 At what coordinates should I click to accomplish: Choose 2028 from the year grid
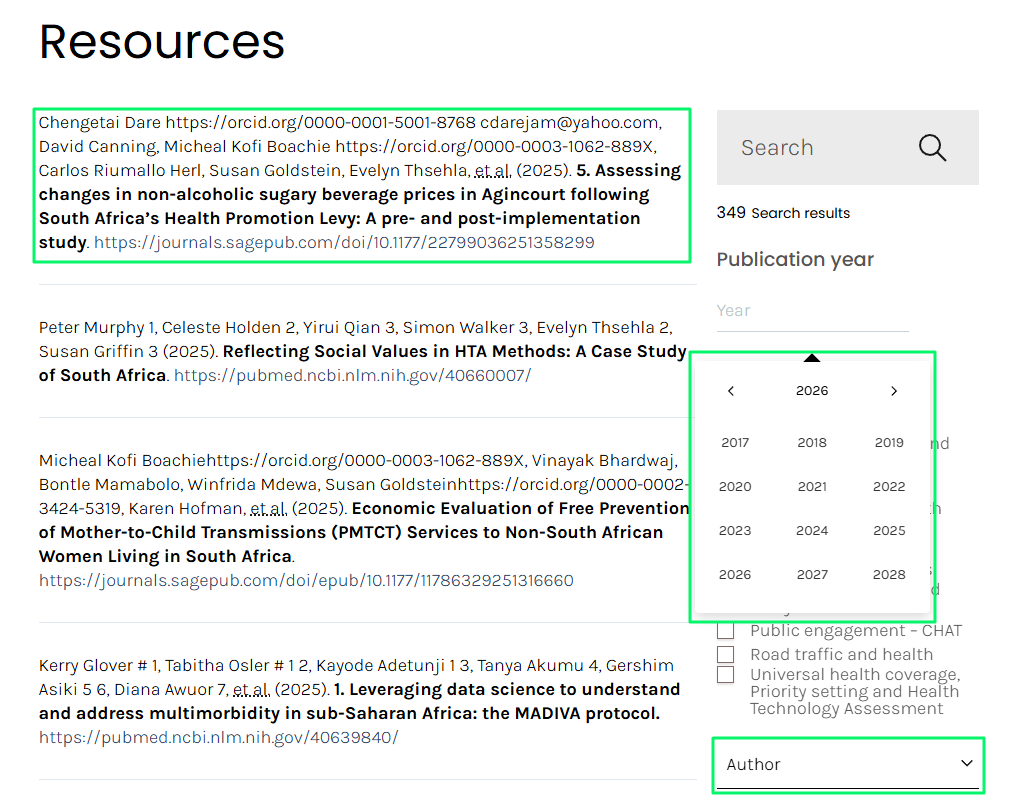coord(889,575)
